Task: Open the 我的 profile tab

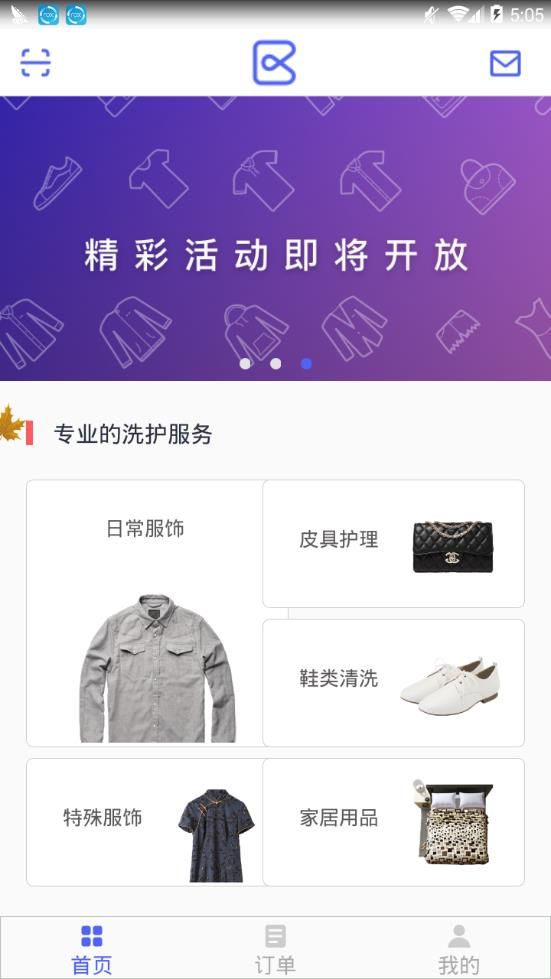Action: pyautogui.click(x=459, y=948)
